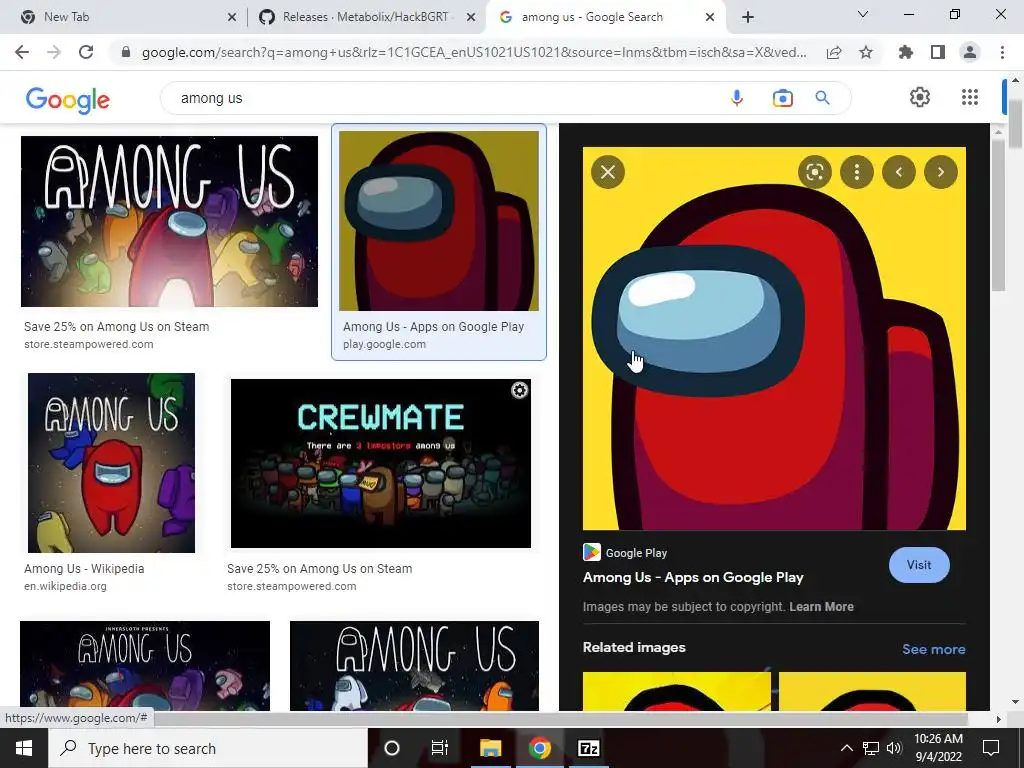The image size is (1024, 768).
Task: Open the Steam Among Us logo thumbnail
Action: pyautogui.click(x=169, y=221)
